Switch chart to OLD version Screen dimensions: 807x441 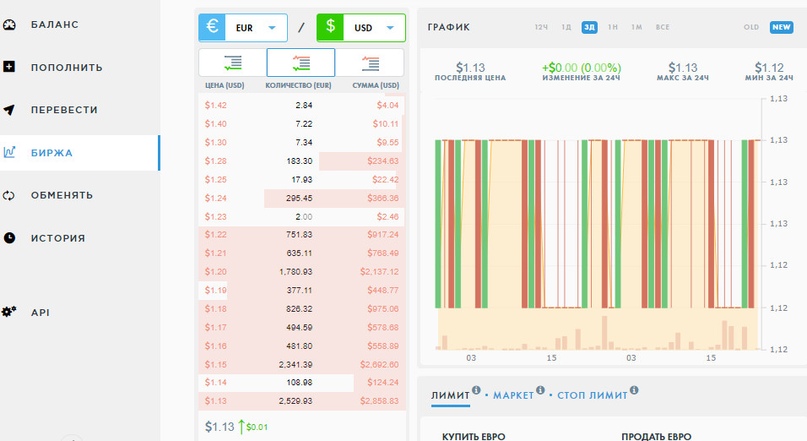pyautogui.click(x=751, y=27)
